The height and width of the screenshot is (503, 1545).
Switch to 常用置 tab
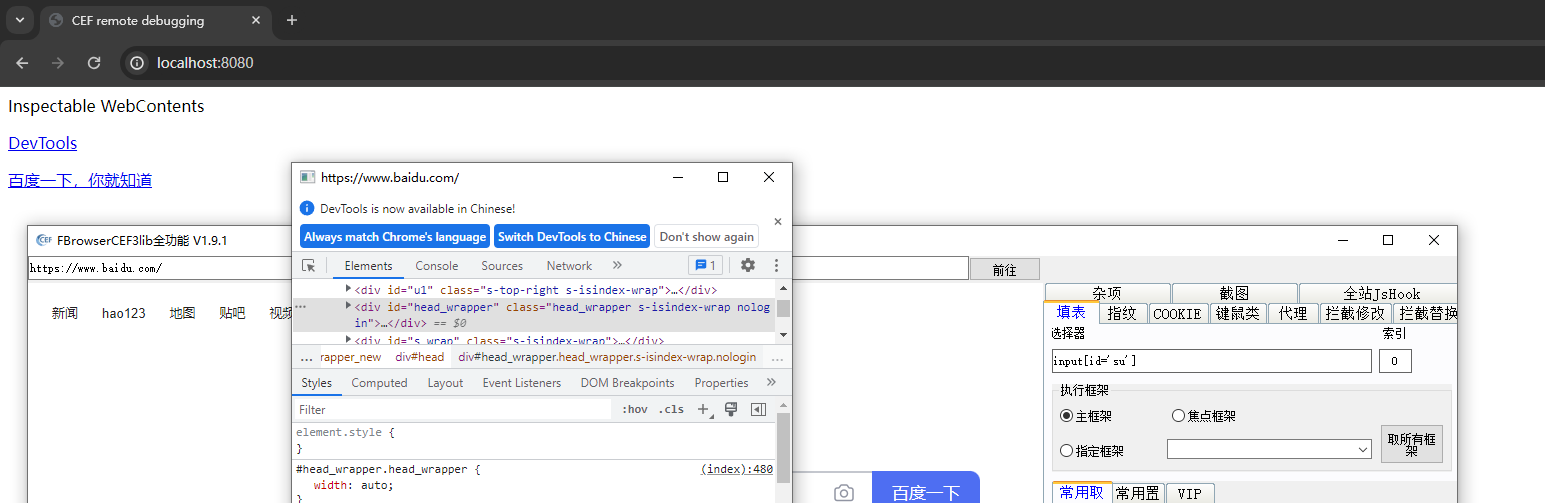click(1138, 493)
